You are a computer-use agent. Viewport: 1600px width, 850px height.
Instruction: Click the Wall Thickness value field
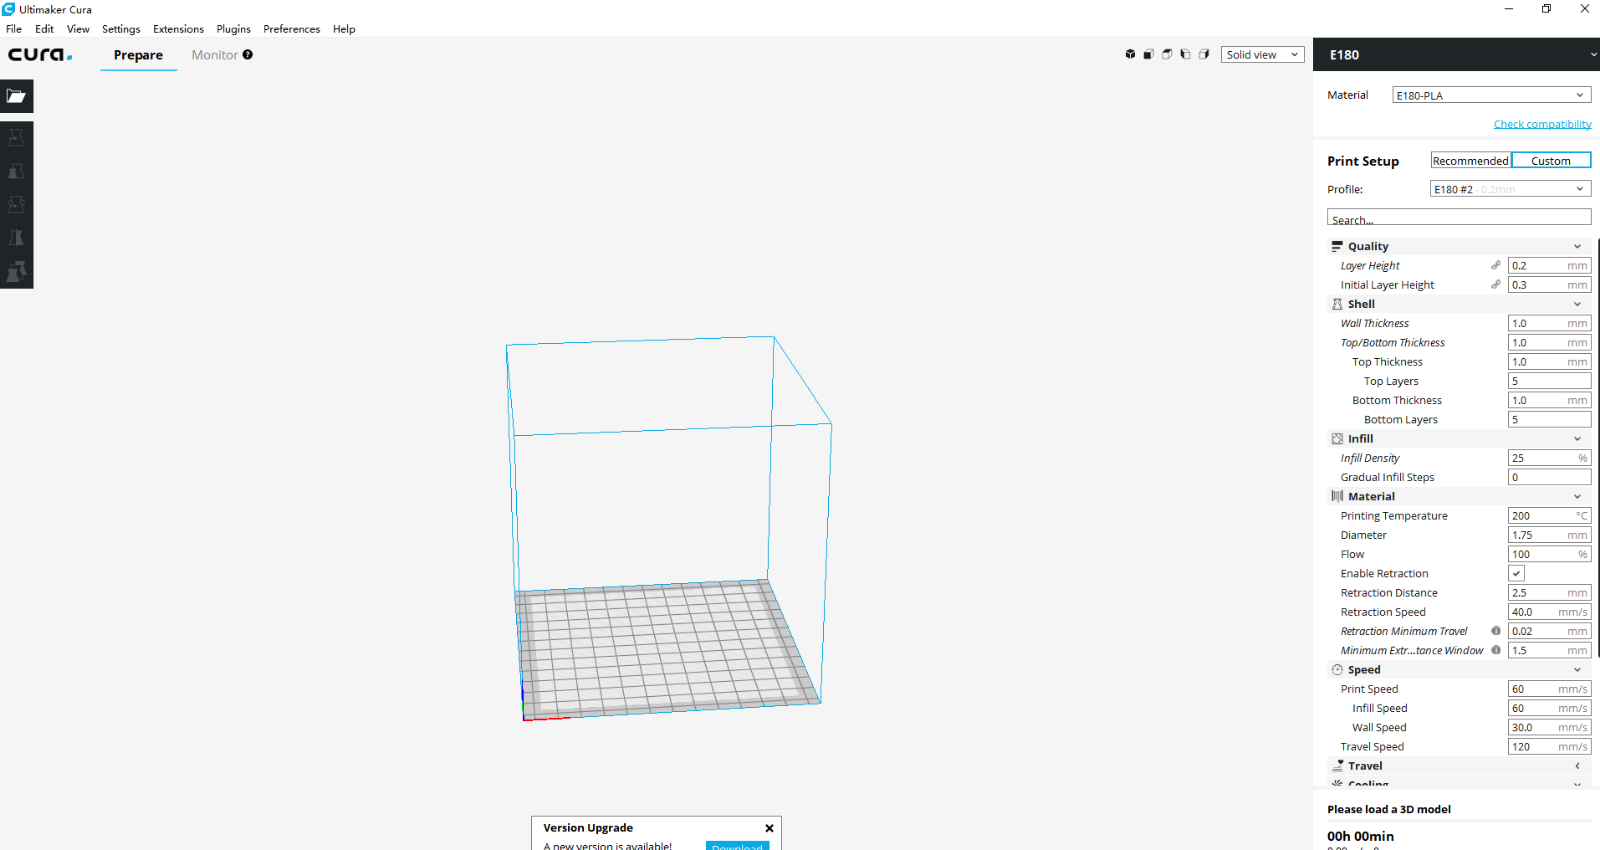[1549, 323]
